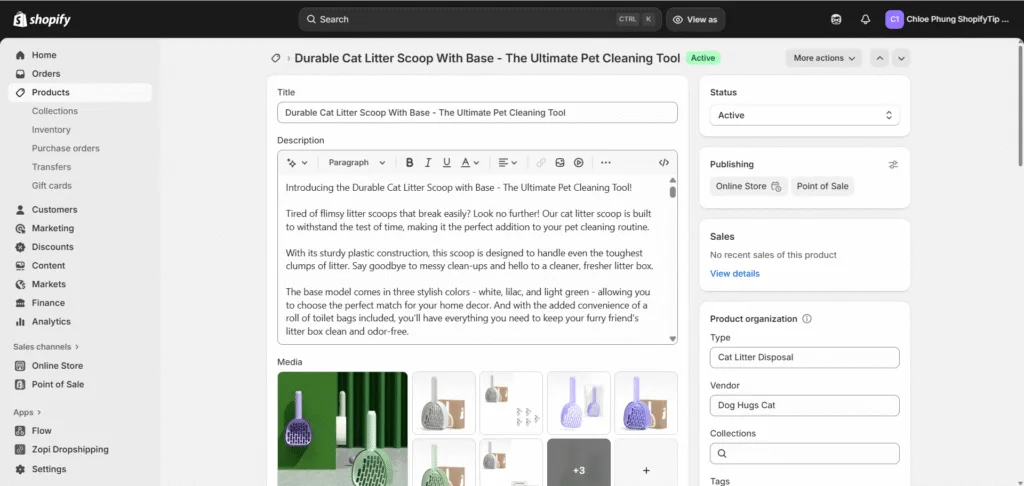The width and height of the screenshot is (1024, 486).
Task: Click the Point of Sale sidebar icon
Action: click(20, 385)
